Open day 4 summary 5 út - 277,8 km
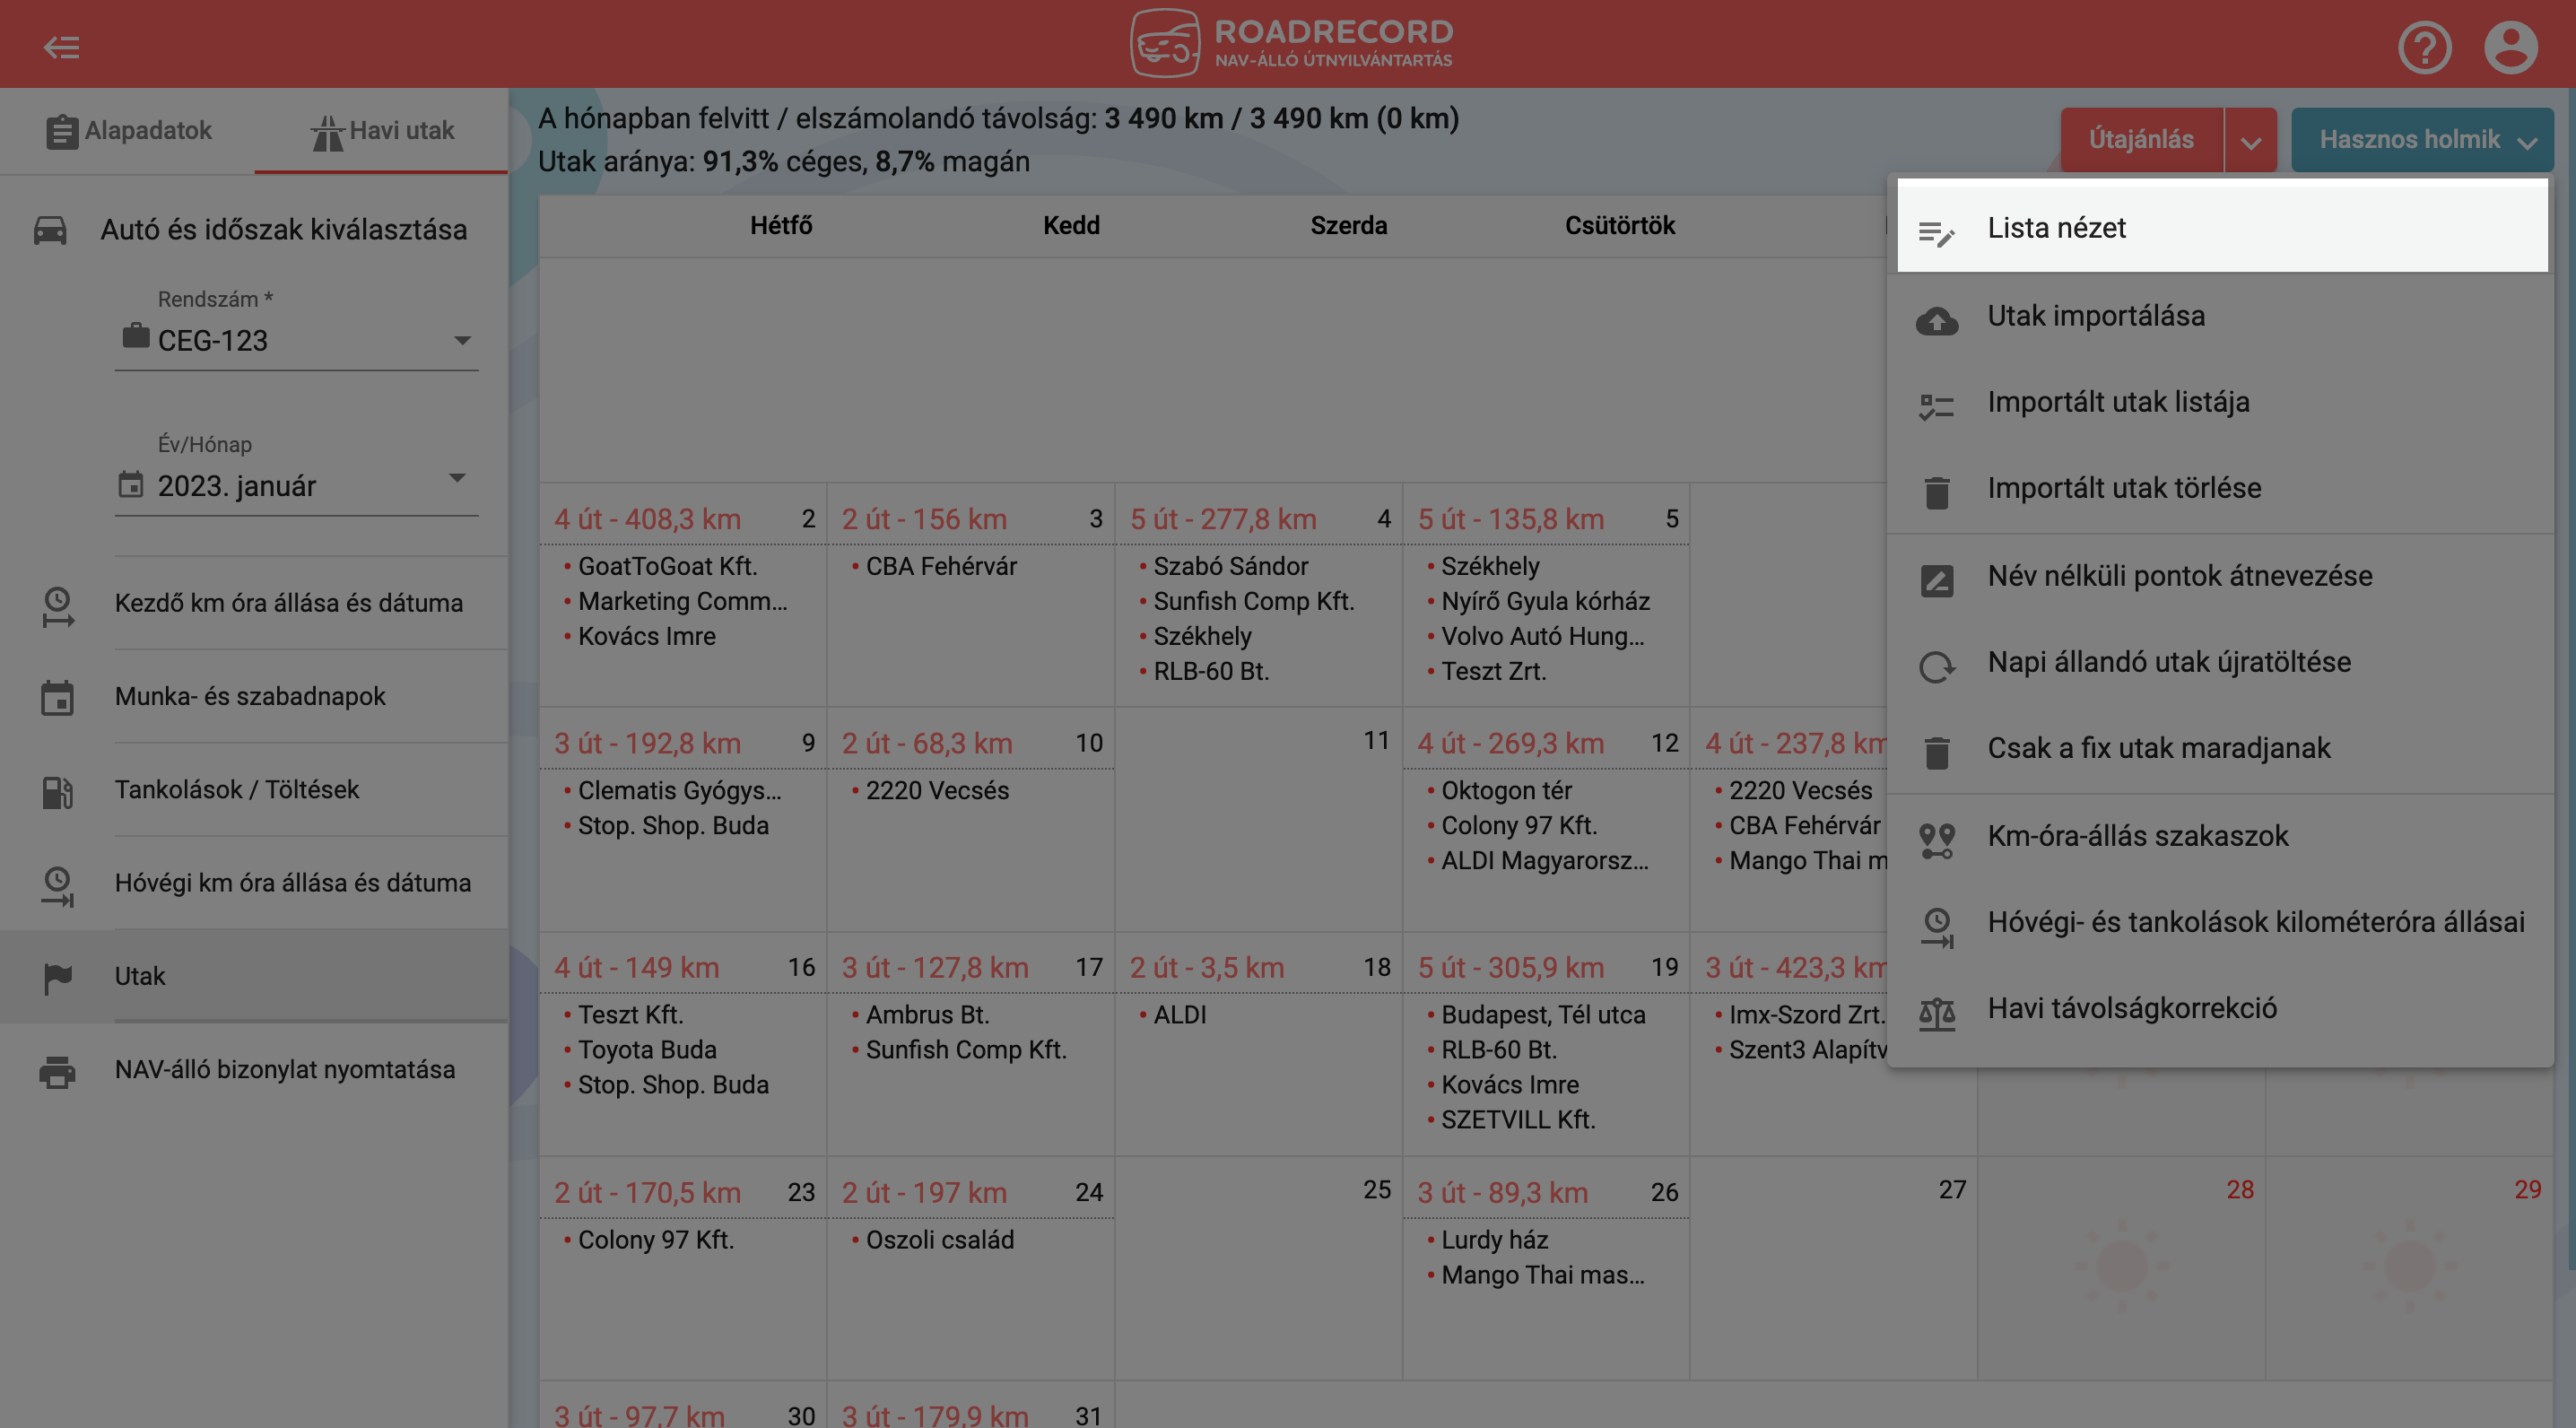The image size is (2576, 1428). coord(1223,519)
